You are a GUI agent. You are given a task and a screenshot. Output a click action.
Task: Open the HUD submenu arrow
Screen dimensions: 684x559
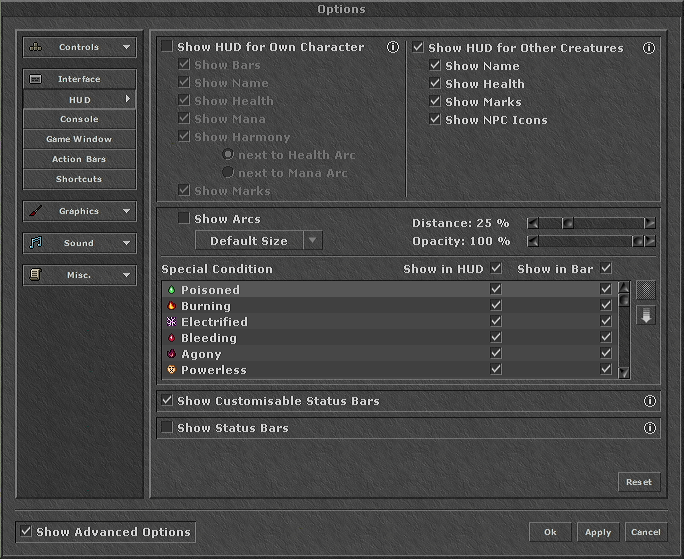(128, 99)
